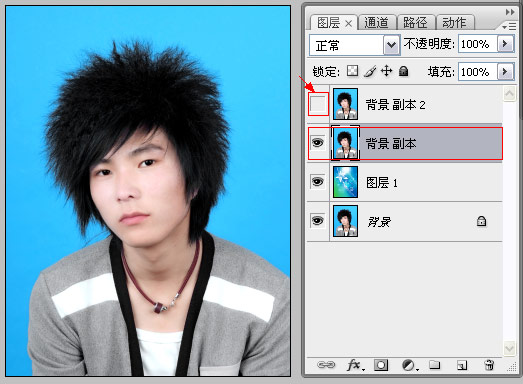Open the layers panel options menu
Viewport: 523px width, 384px height.
tap(509, 26)
